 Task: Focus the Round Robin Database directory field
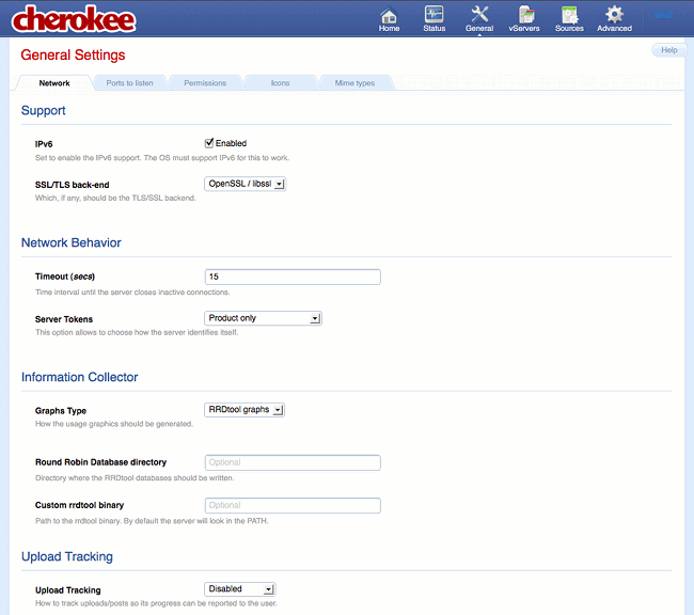click(292, 463)
